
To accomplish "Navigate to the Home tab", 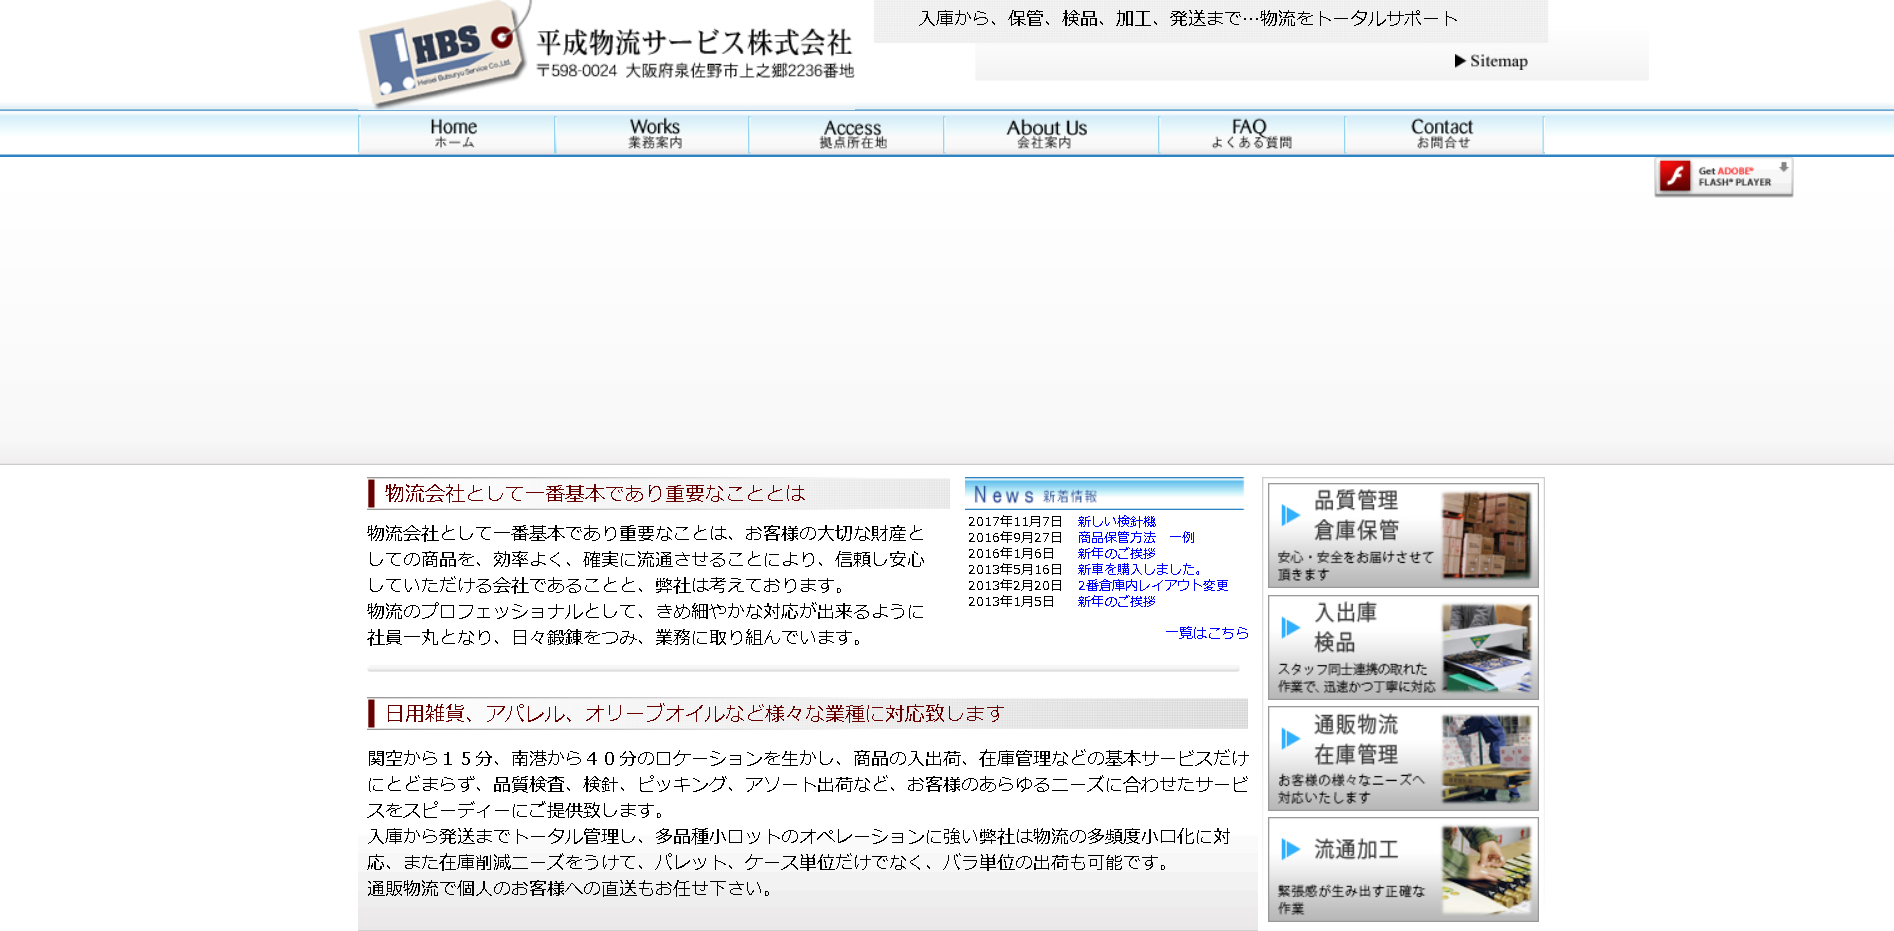I will click(452, 132).
